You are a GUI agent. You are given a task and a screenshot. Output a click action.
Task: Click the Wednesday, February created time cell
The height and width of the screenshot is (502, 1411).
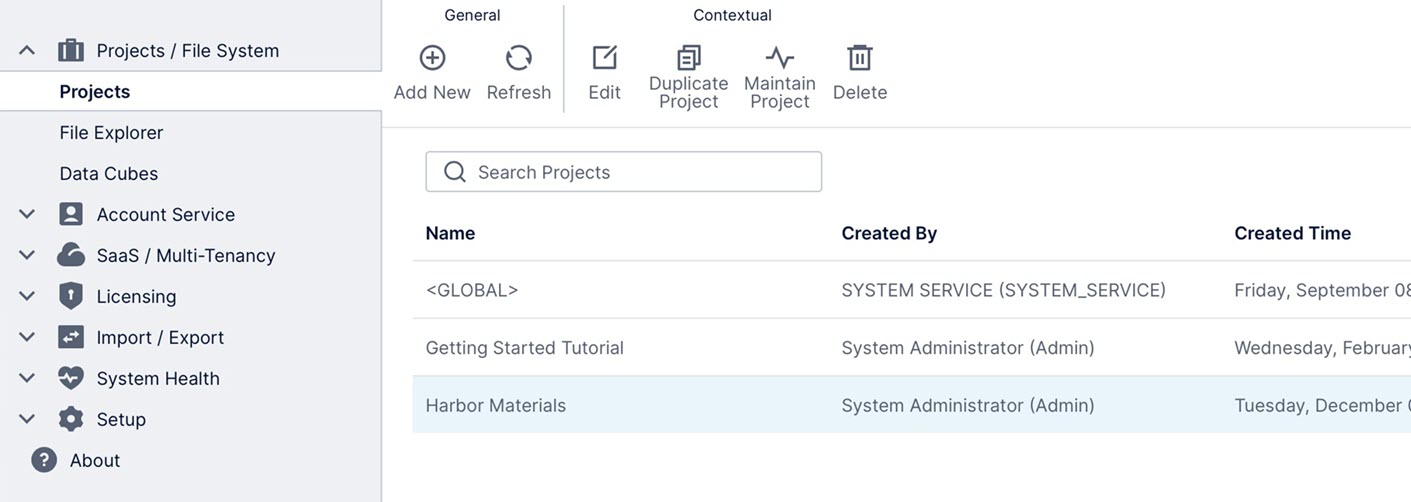[x=1322, y=348]
